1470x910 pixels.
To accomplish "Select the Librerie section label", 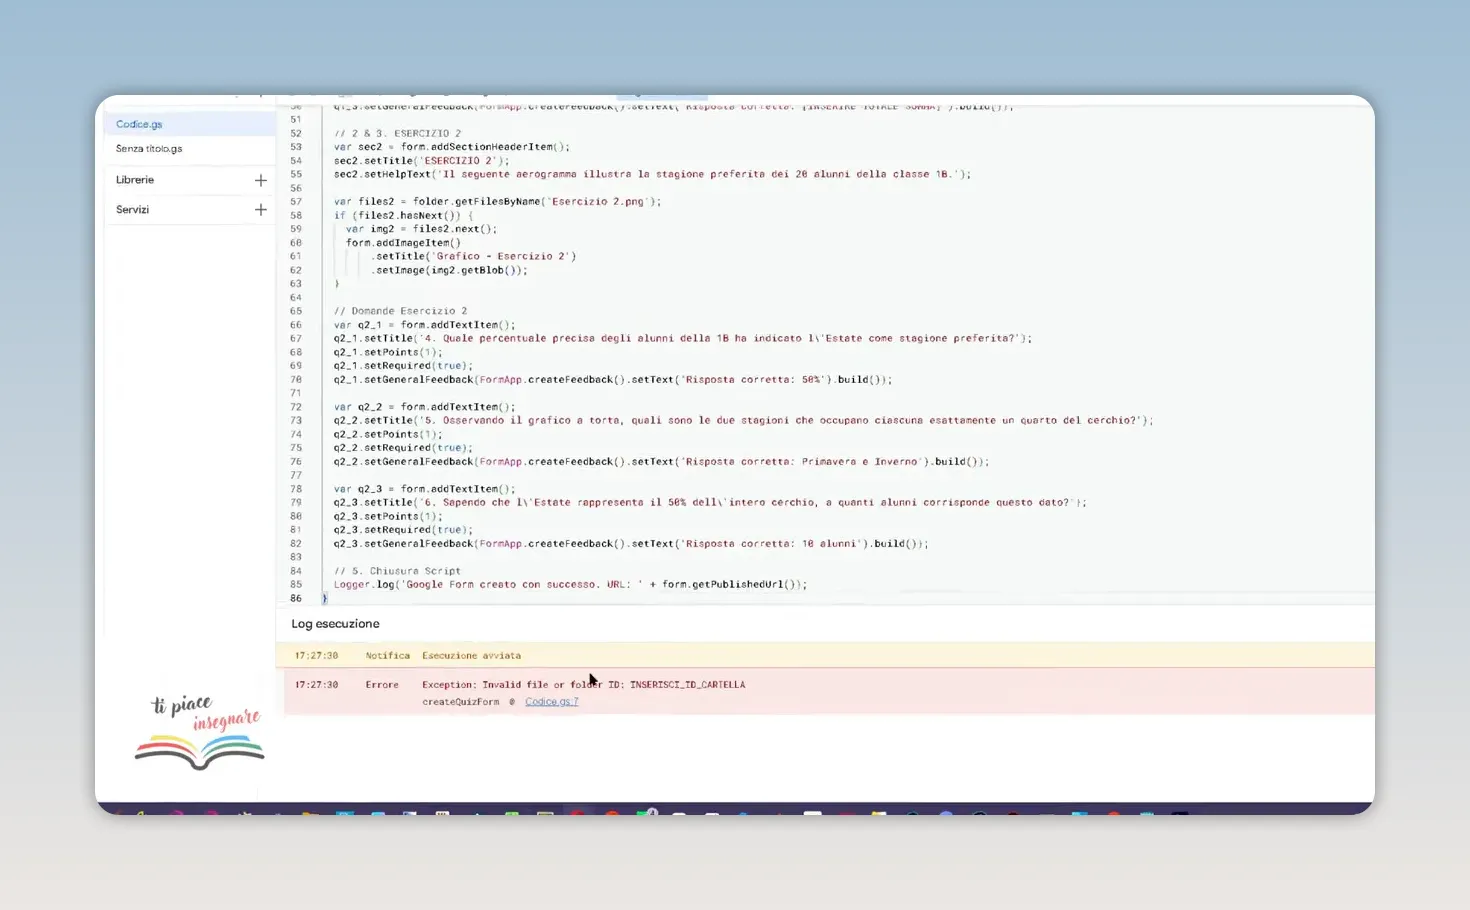I will pyautogui.click(x=135, y=180).
